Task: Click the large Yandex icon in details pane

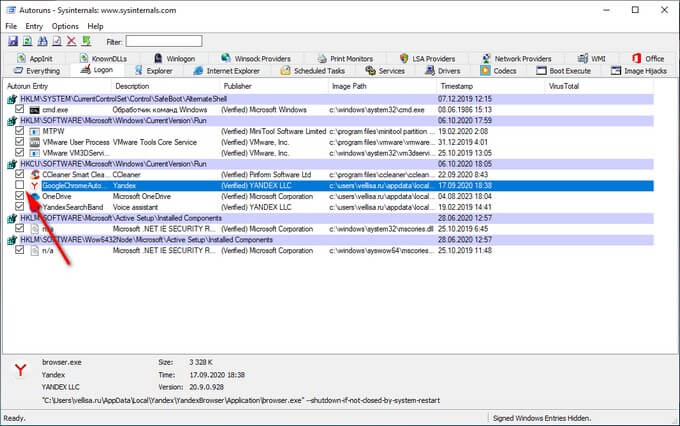Action: coord(20,370)
